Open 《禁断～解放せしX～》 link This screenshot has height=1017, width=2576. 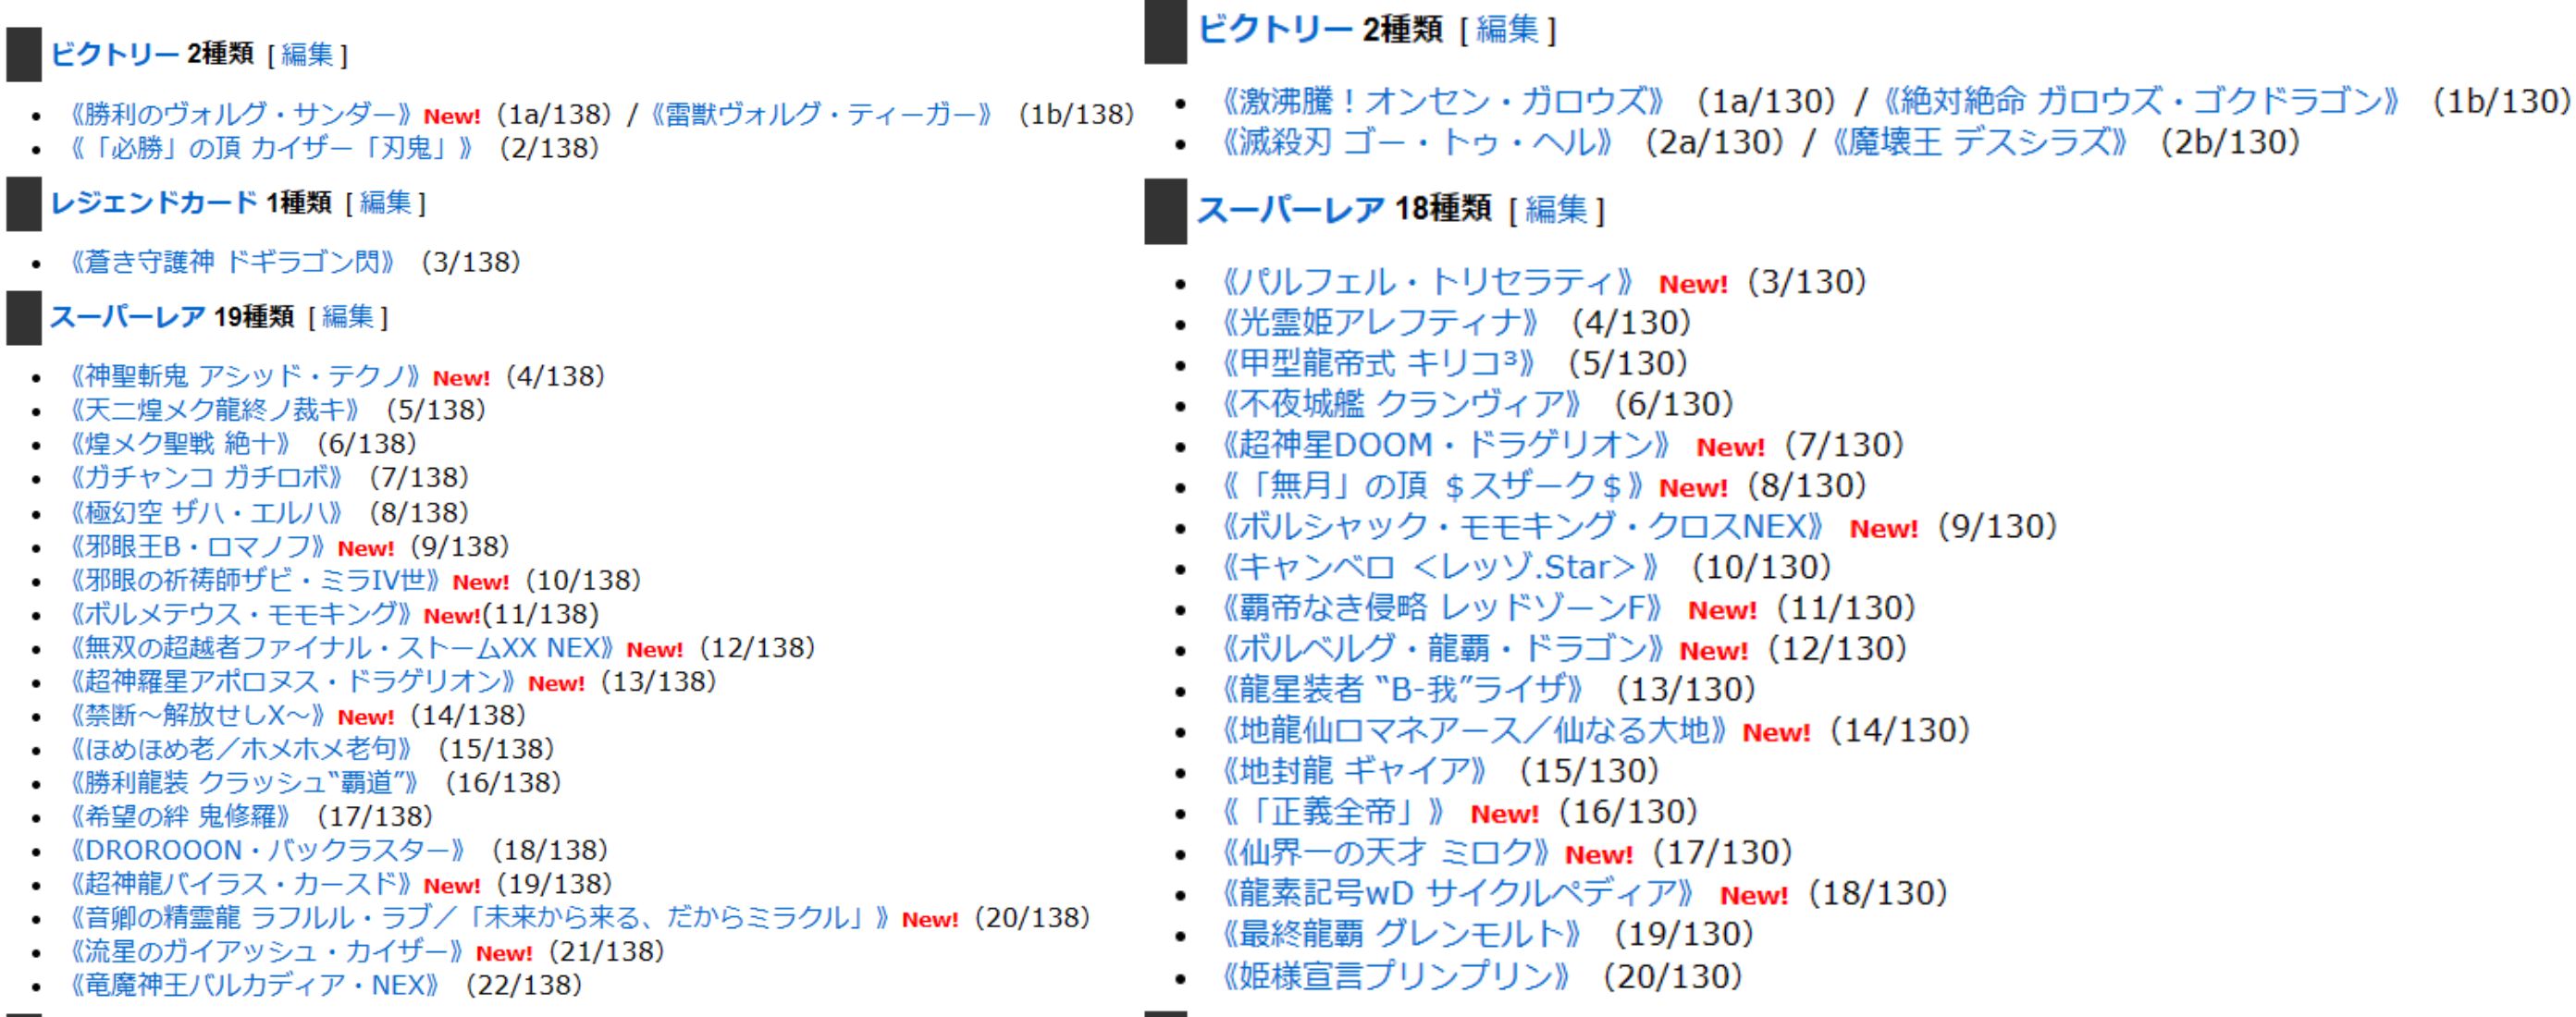coord(198,715)
